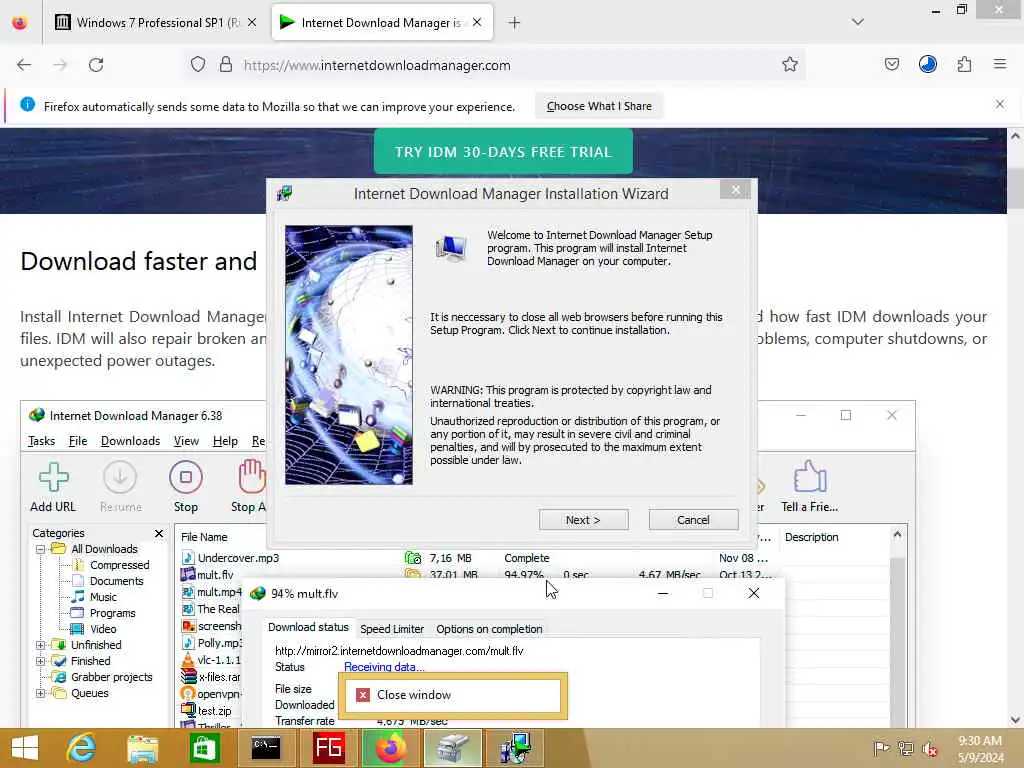Switch to Options on completion tab
1024x768 pixels.
point(489,629)
